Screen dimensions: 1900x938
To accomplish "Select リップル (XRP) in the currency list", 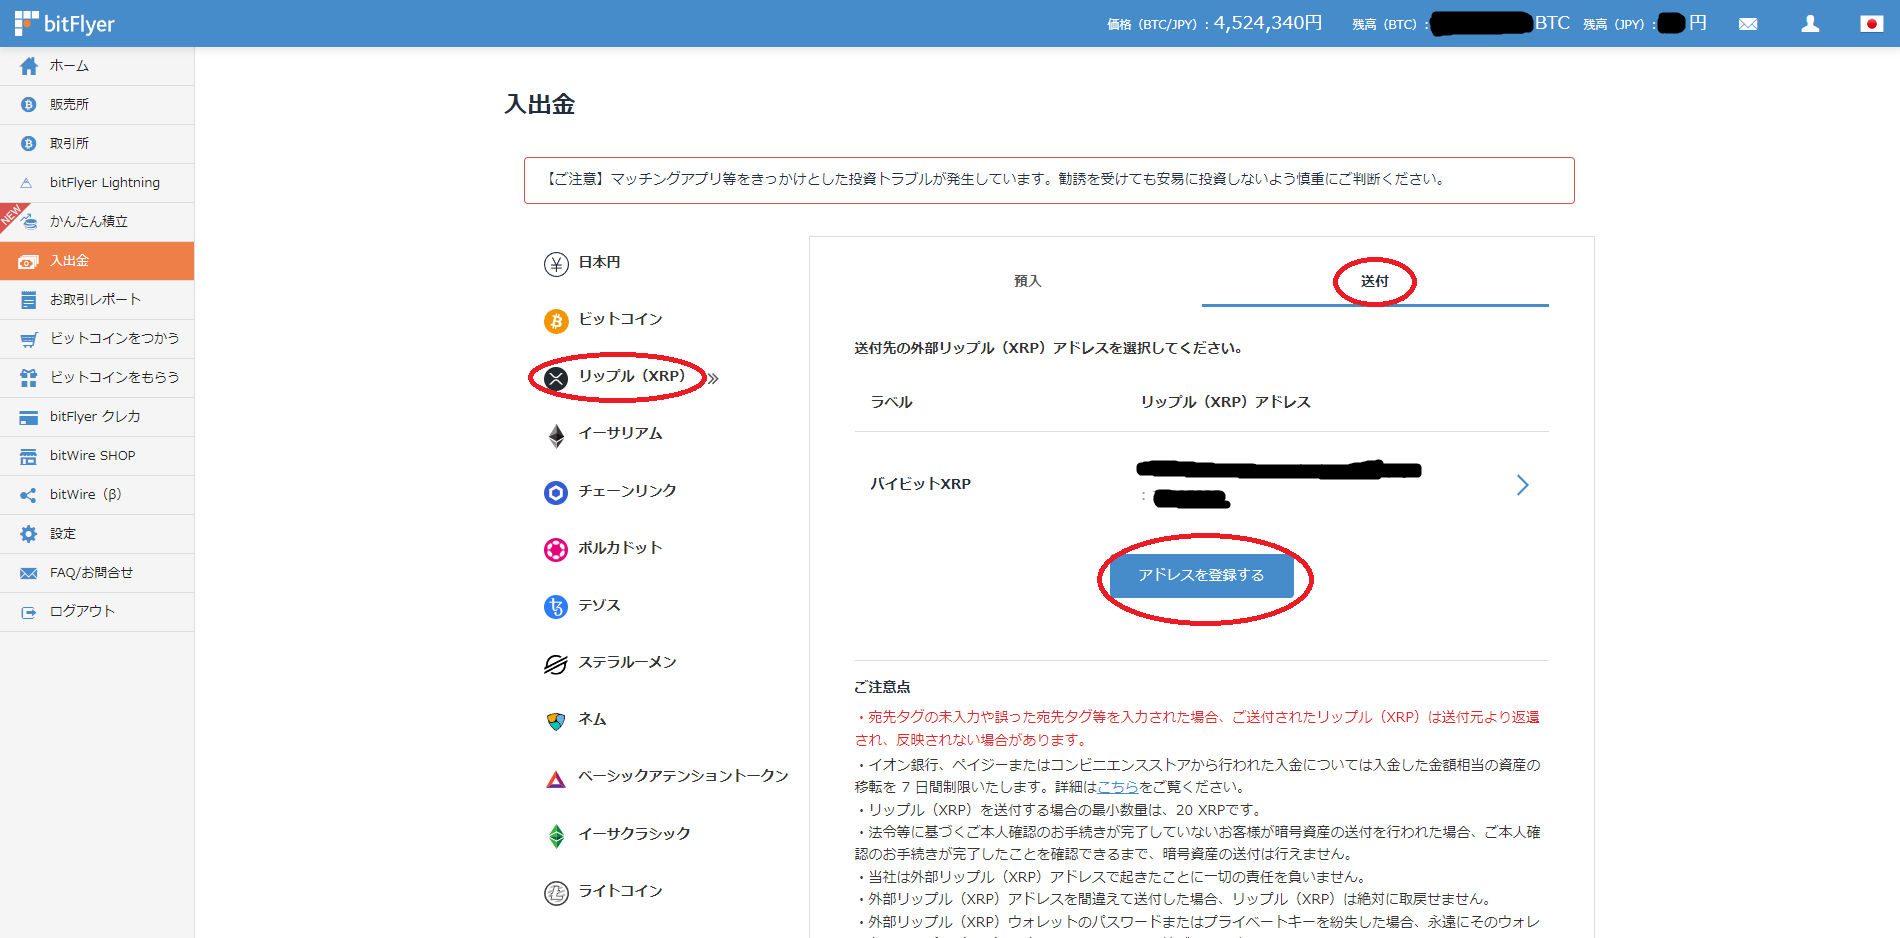I will pos(632,377).
